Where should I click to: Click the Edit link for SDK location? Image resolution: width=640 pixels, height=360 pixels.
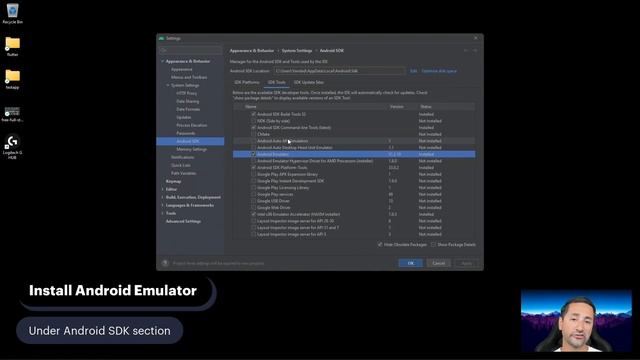tap(413, 71)
